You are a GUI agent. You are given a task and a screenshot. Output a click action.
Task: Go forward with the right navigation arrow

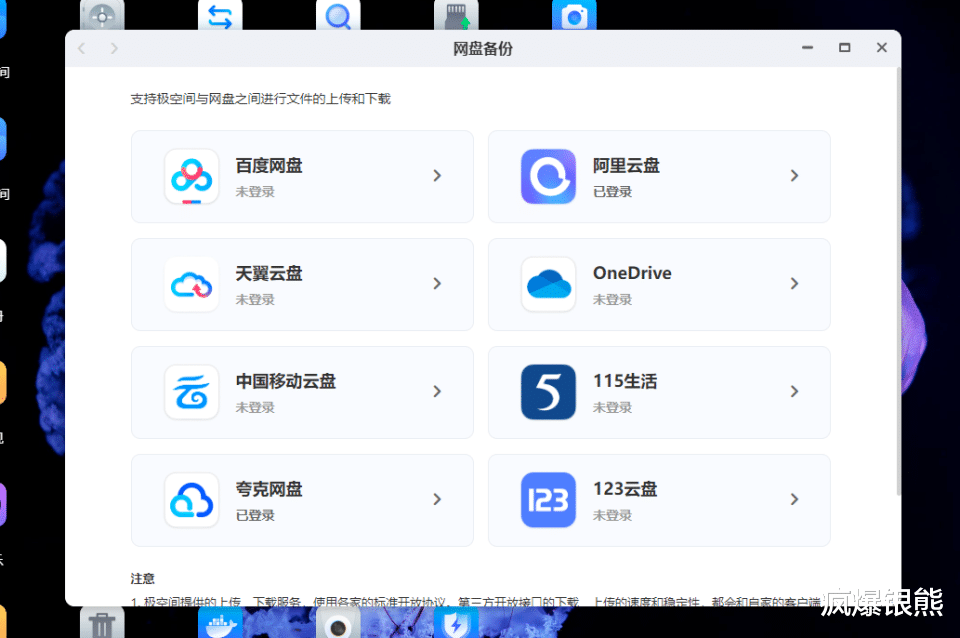pyautogui.click(x=114, y=48)
